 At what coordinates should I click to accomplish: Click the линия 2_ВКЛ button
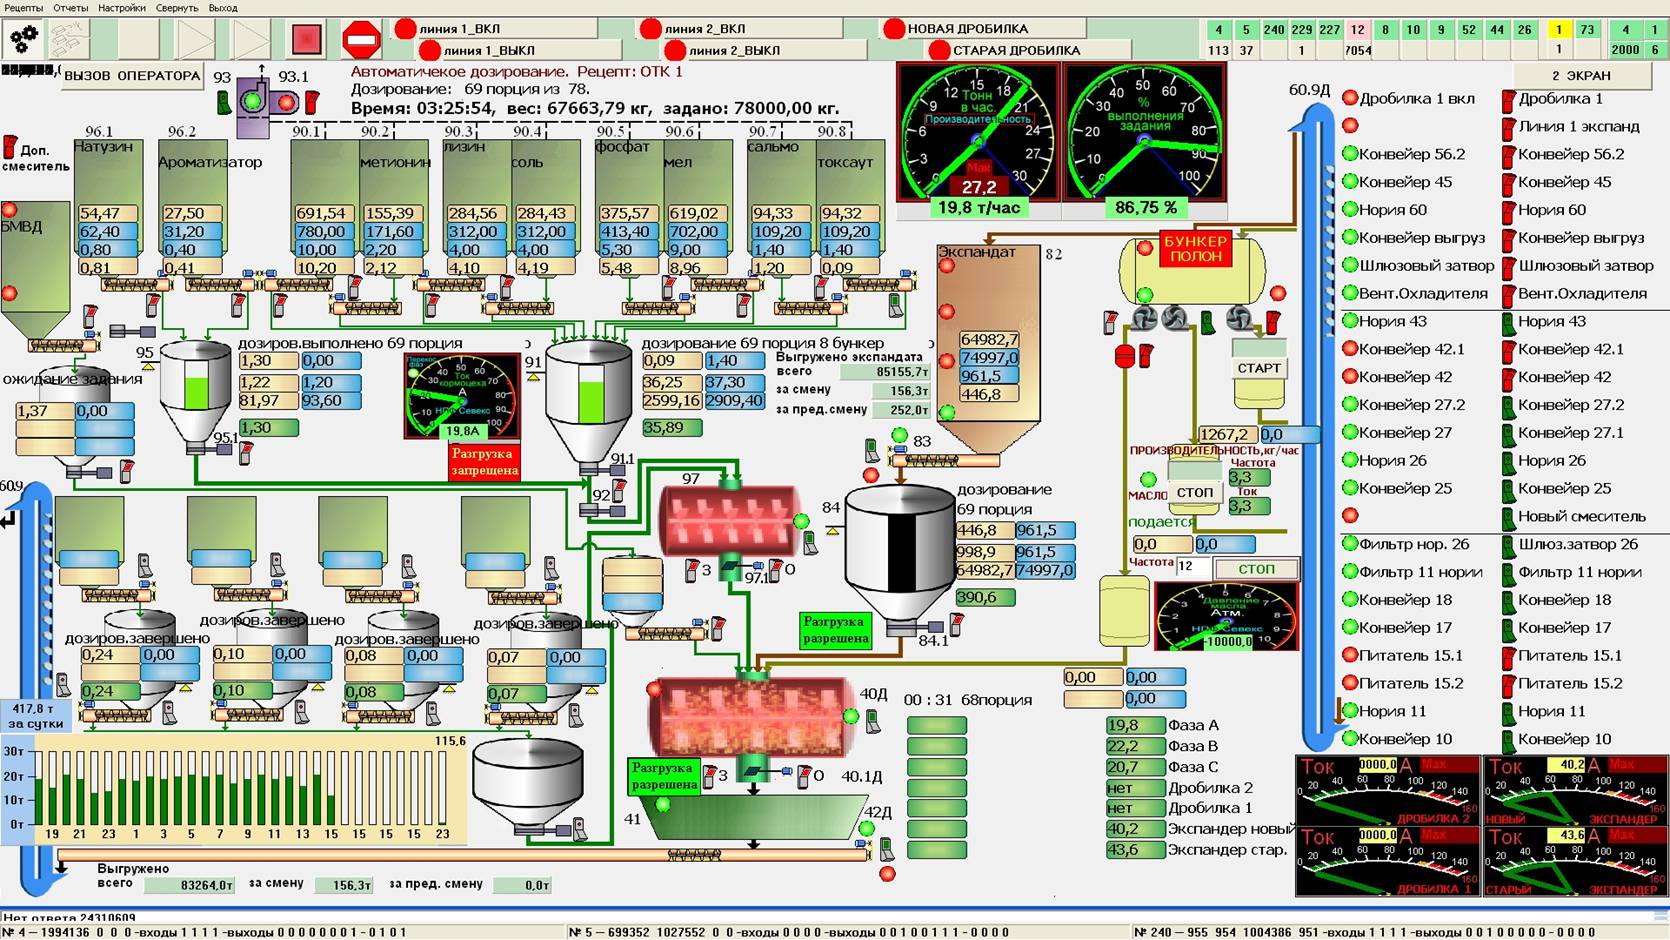click(740, 29)
